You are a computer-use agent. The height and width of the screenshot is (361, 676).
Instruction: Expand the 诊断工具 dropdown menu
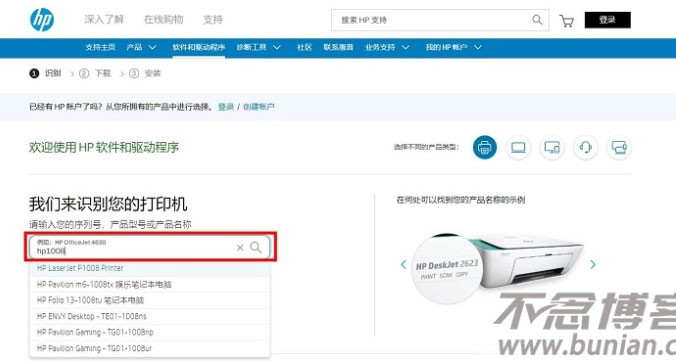point(258,47)
